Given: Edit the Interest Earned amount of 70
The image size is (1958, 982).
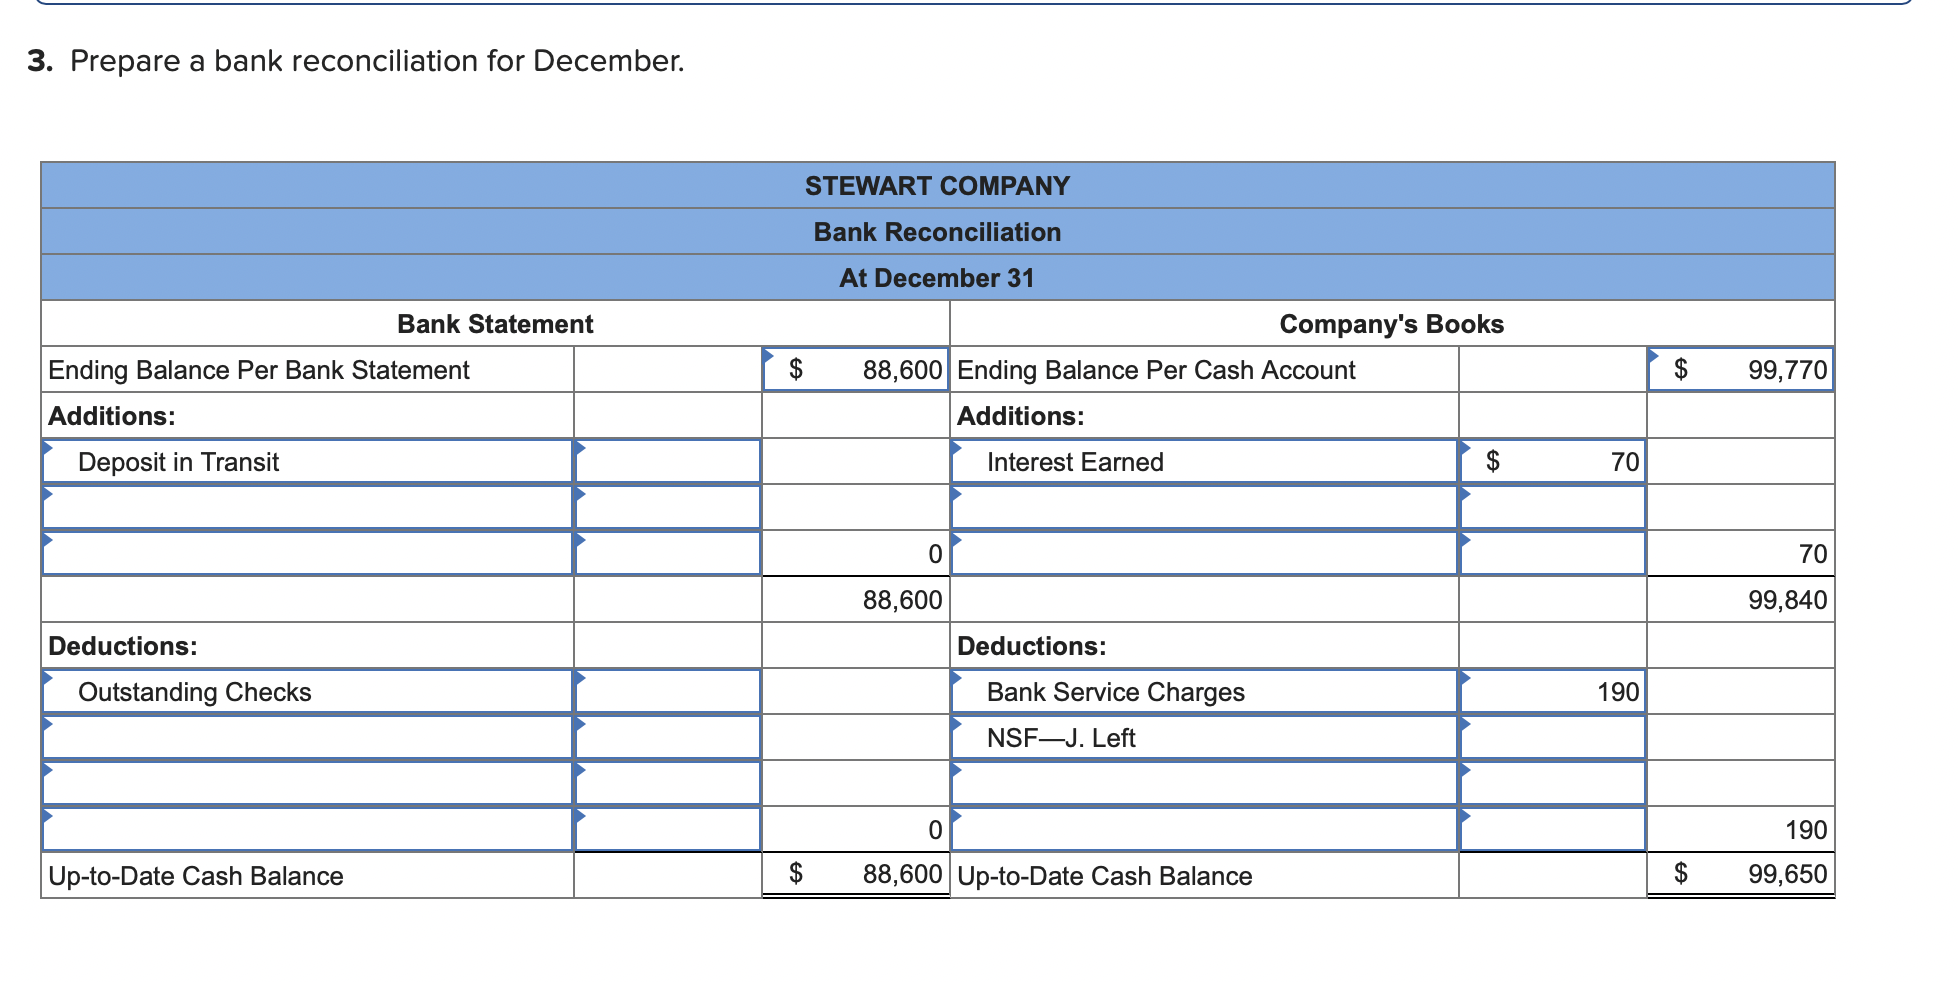Looking at the screenshot, I should click(1553, 462).
